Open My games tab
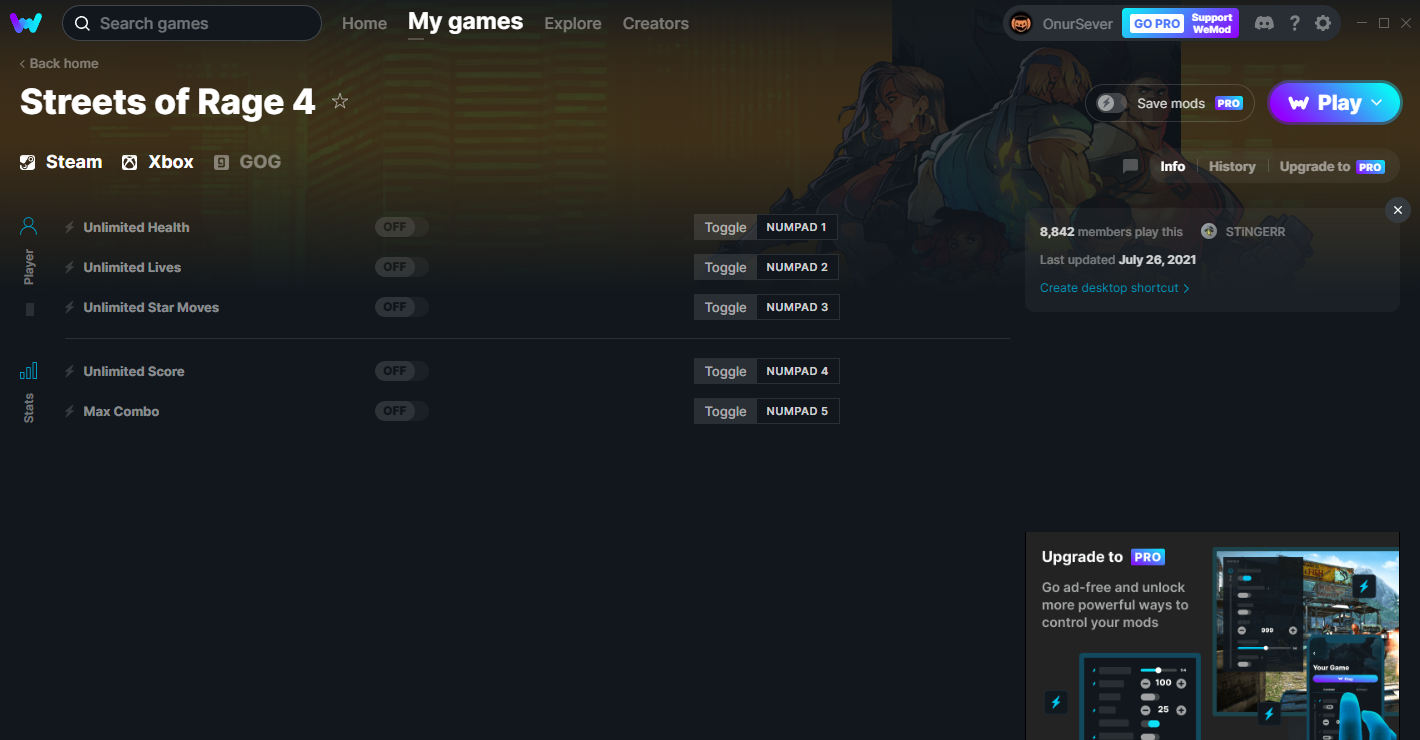Viewport: 1420px width, 740px height. coord(465,22)
